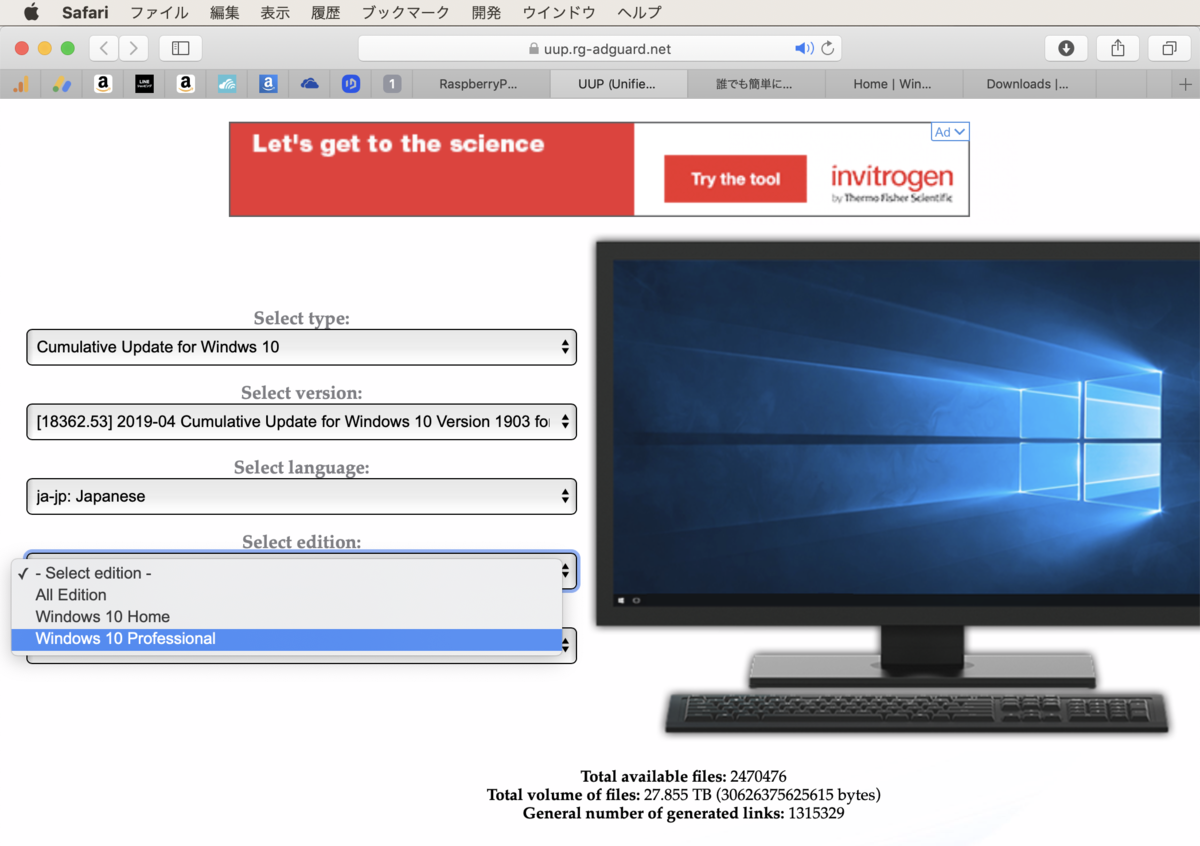
Task: Open the Google Analytics pinned tab
Action: click(20, 85)
